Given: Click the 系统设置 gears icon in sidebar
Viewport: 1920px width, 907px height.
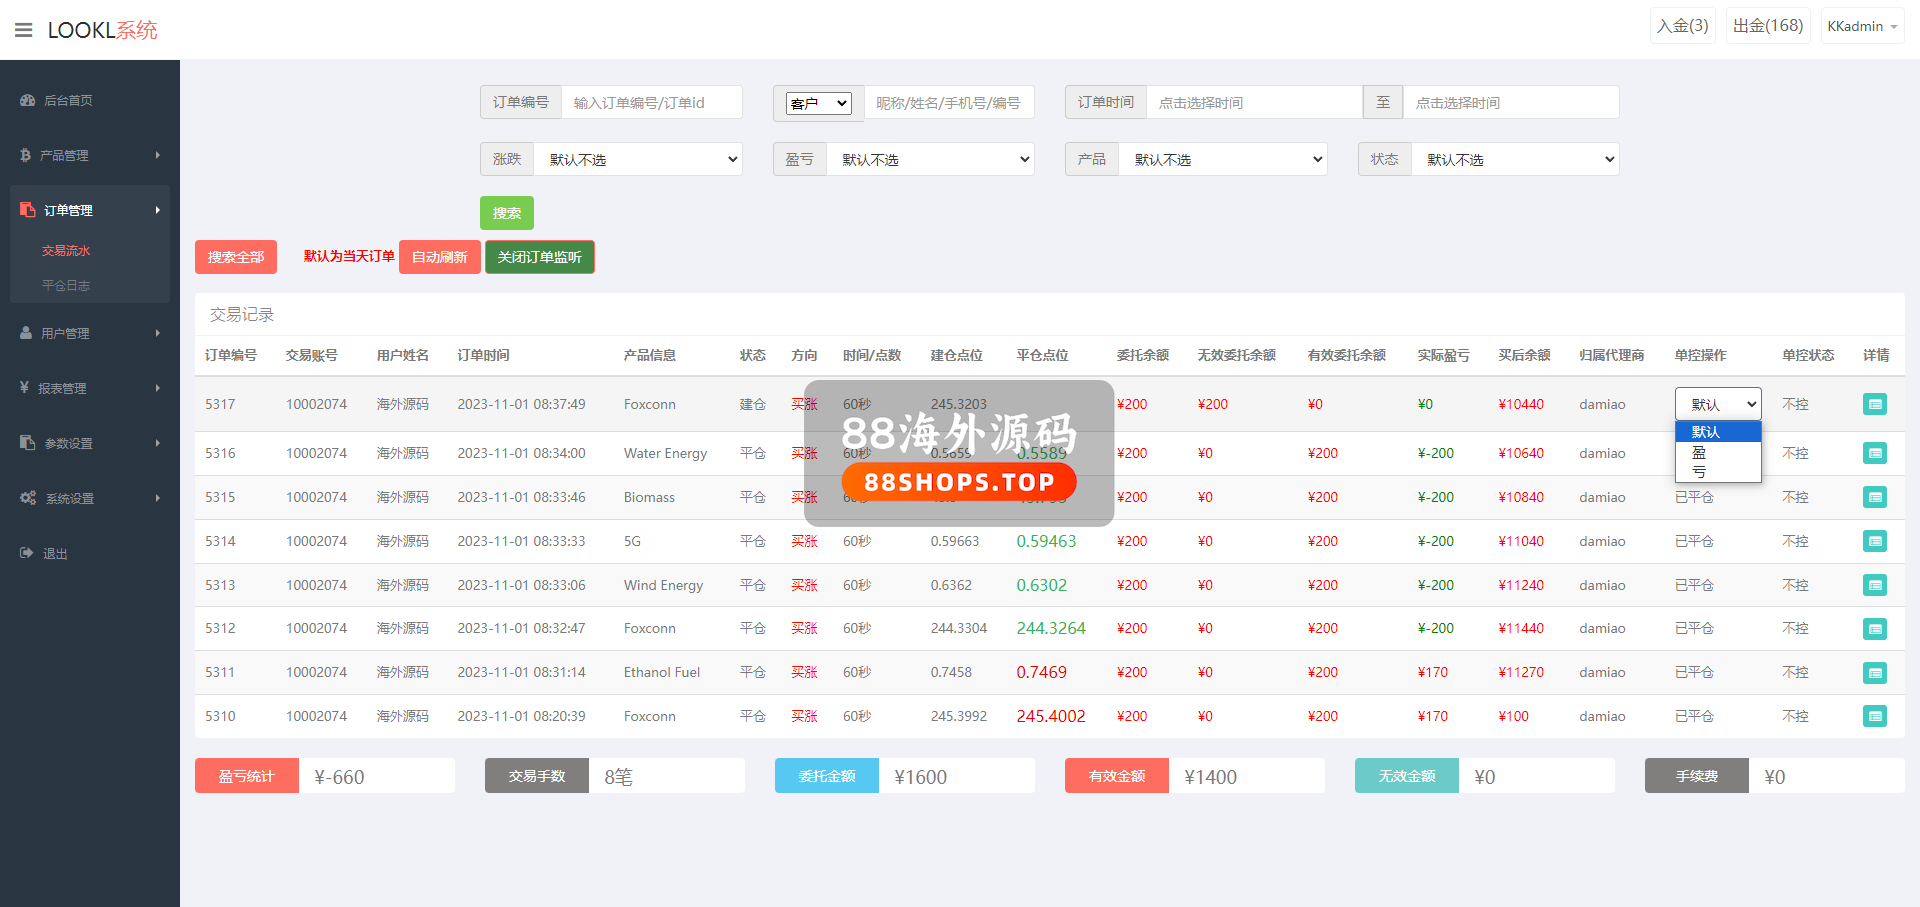Looking at the screenshot, I should tap(28, 498).
